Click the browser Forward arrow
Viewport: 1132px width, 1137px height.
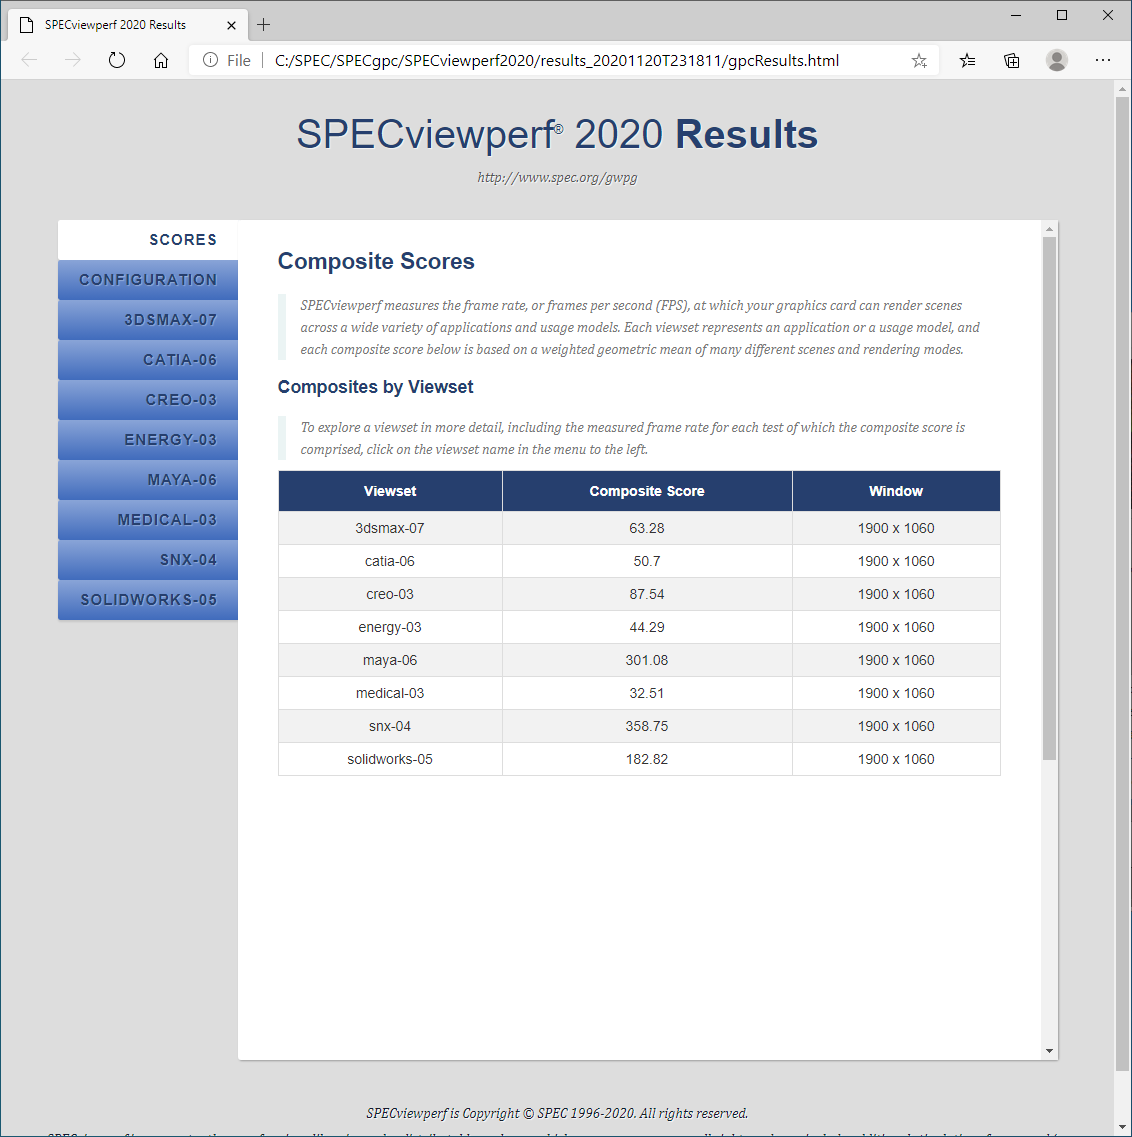pos(73,60)
